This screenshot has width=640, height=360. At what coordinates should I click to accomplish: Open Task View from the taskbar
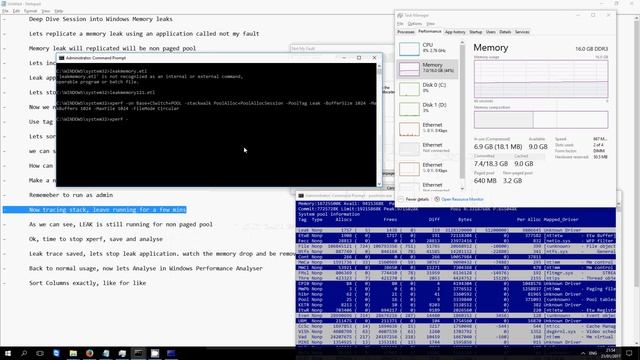(40, 353)
